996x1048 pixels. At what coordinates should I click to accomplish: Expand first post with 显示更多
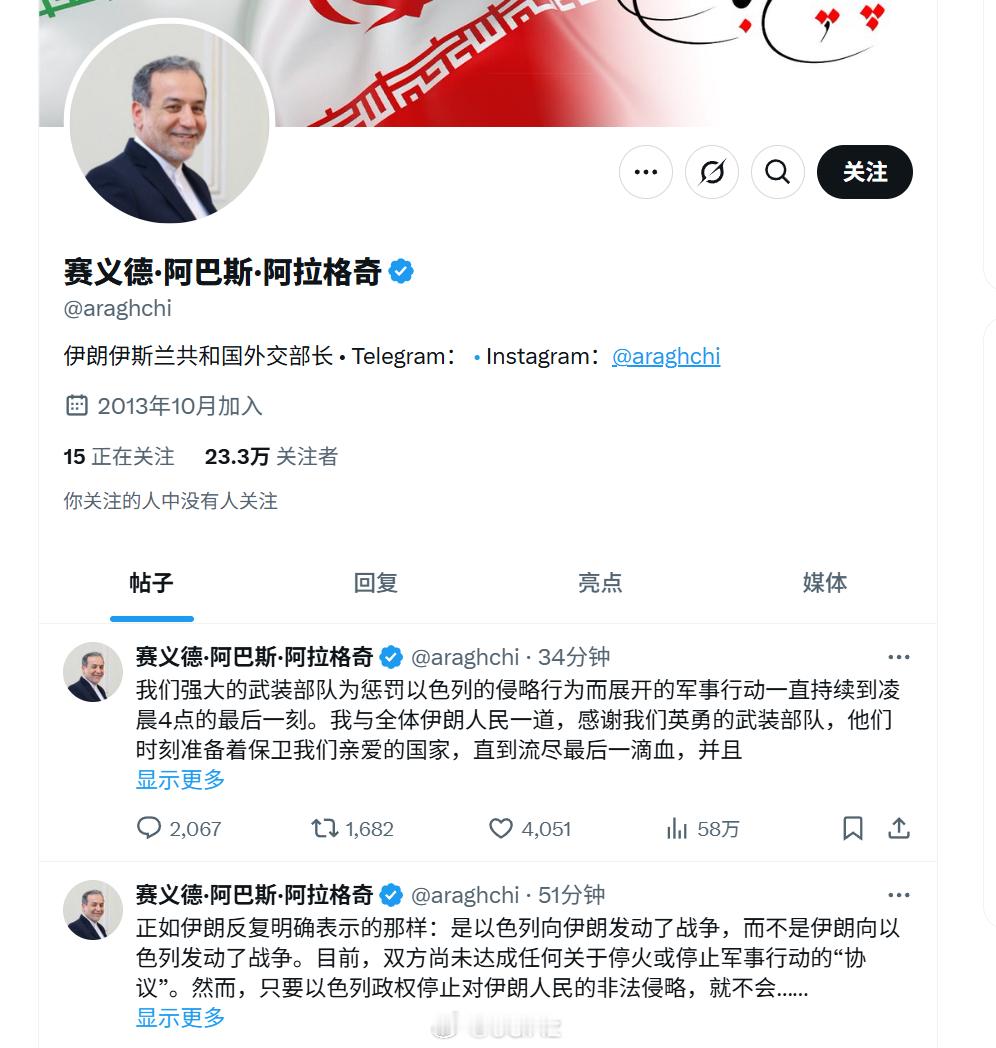[180, 779]
